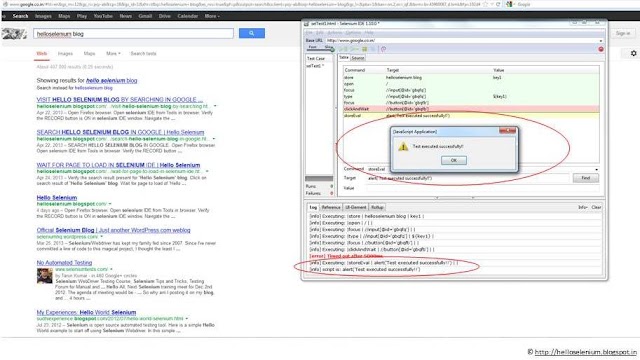Click Play current test case icon in Selenium IDE

(354, 49)
